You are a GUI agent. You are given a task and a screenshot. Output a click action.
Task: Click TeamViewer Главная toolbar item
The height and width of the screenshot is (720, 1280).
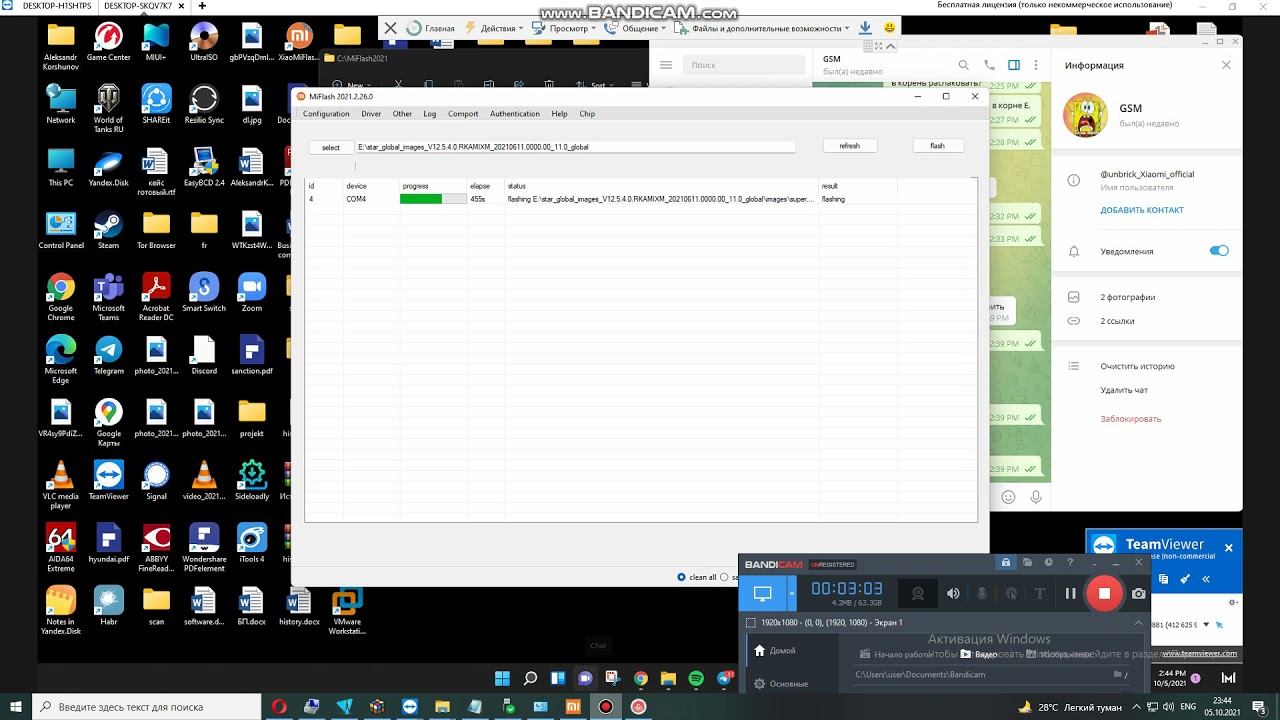432,28
